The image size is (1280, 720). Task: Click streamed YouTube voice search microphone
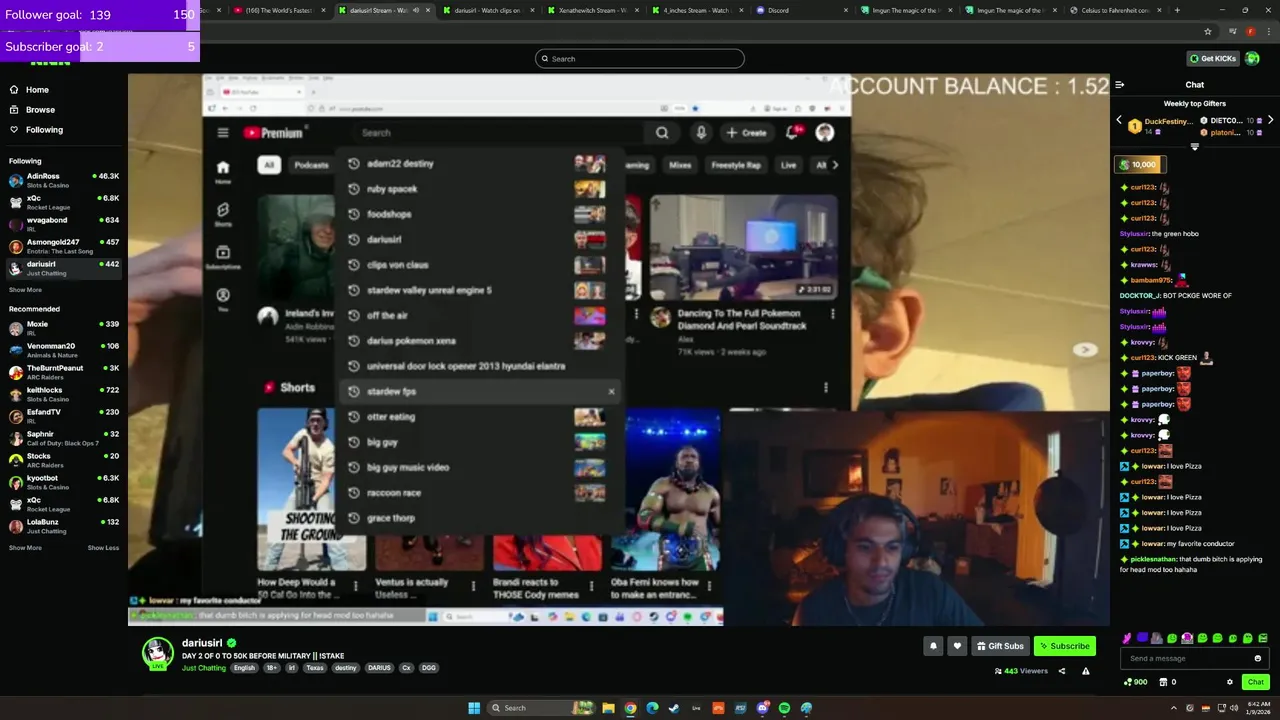pyautogui.click(x=701, y=132)
